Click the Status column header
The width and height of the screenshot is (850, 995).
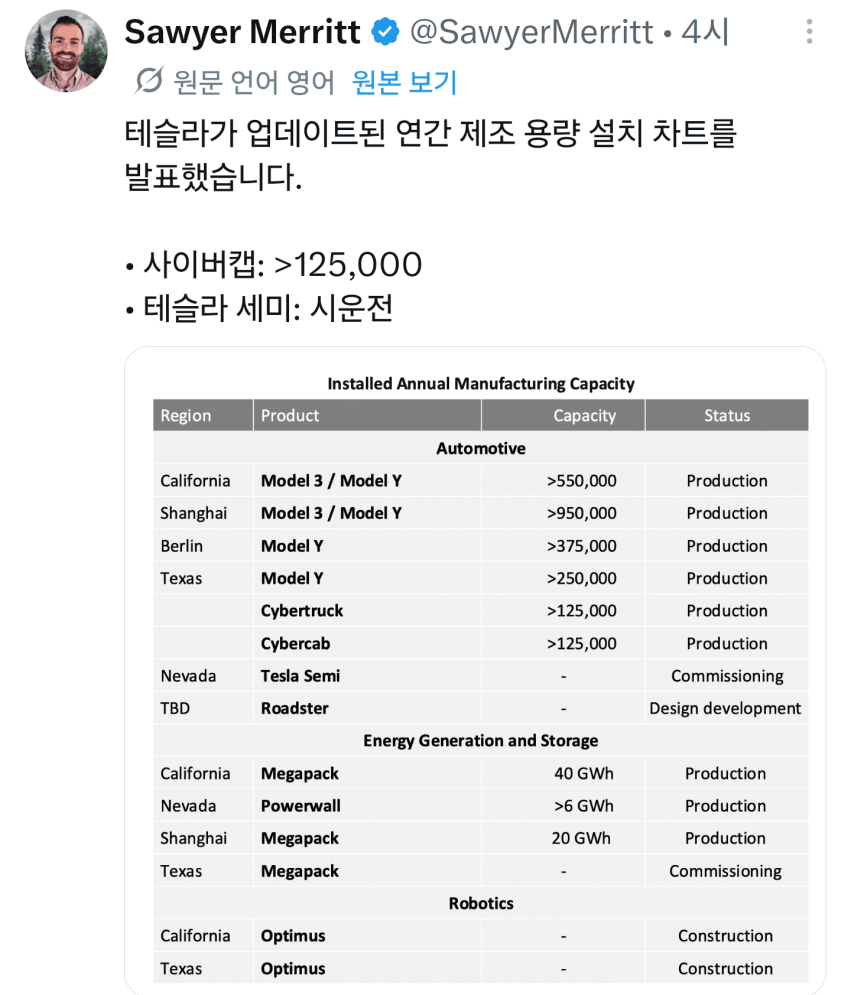[x=727, y=416]
